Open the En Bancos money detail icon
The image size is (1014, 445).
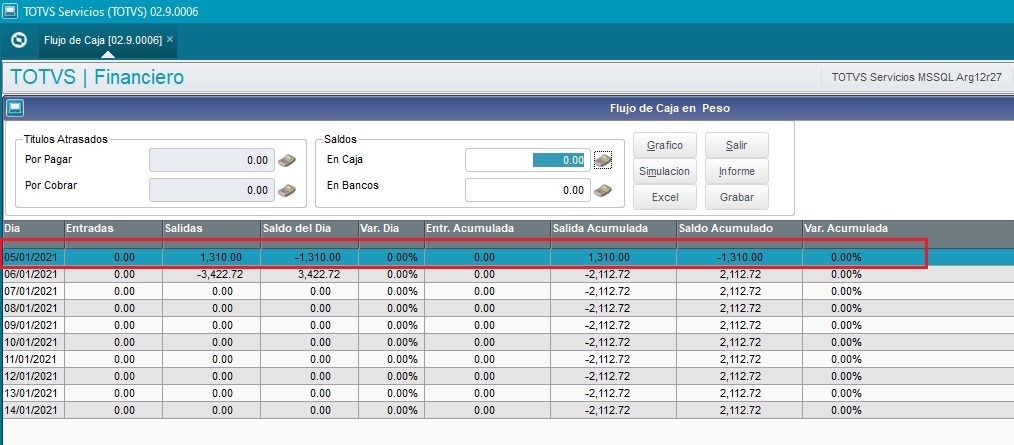click(x=603, y=190)
